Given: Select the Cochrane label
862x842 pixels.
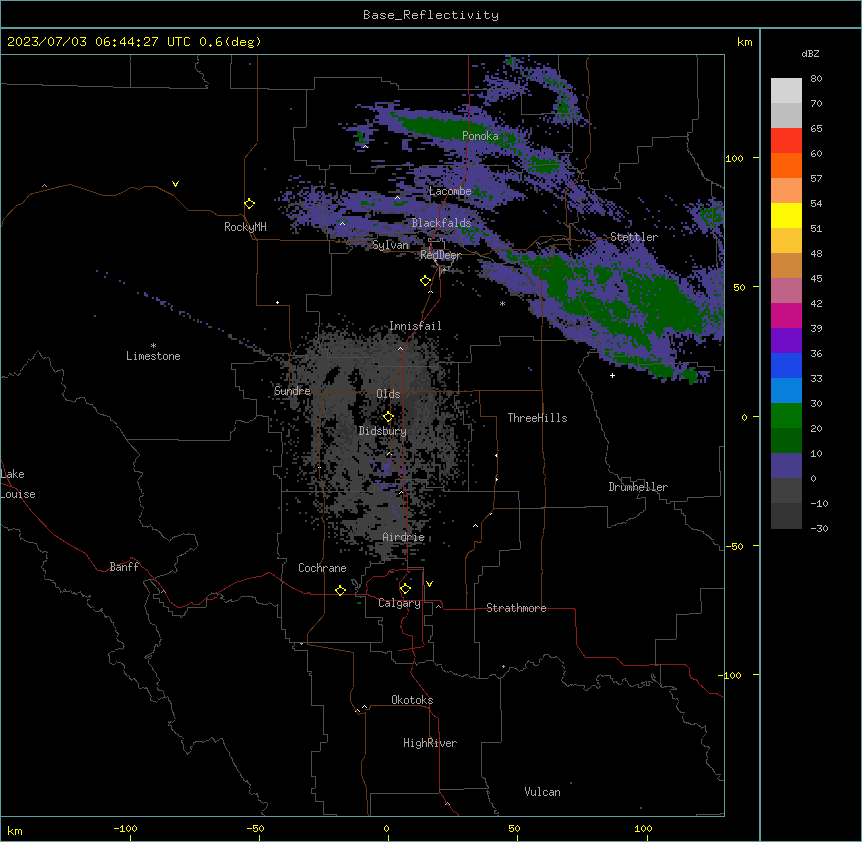Looking at the screenshot, I should (x=322, y=568).
